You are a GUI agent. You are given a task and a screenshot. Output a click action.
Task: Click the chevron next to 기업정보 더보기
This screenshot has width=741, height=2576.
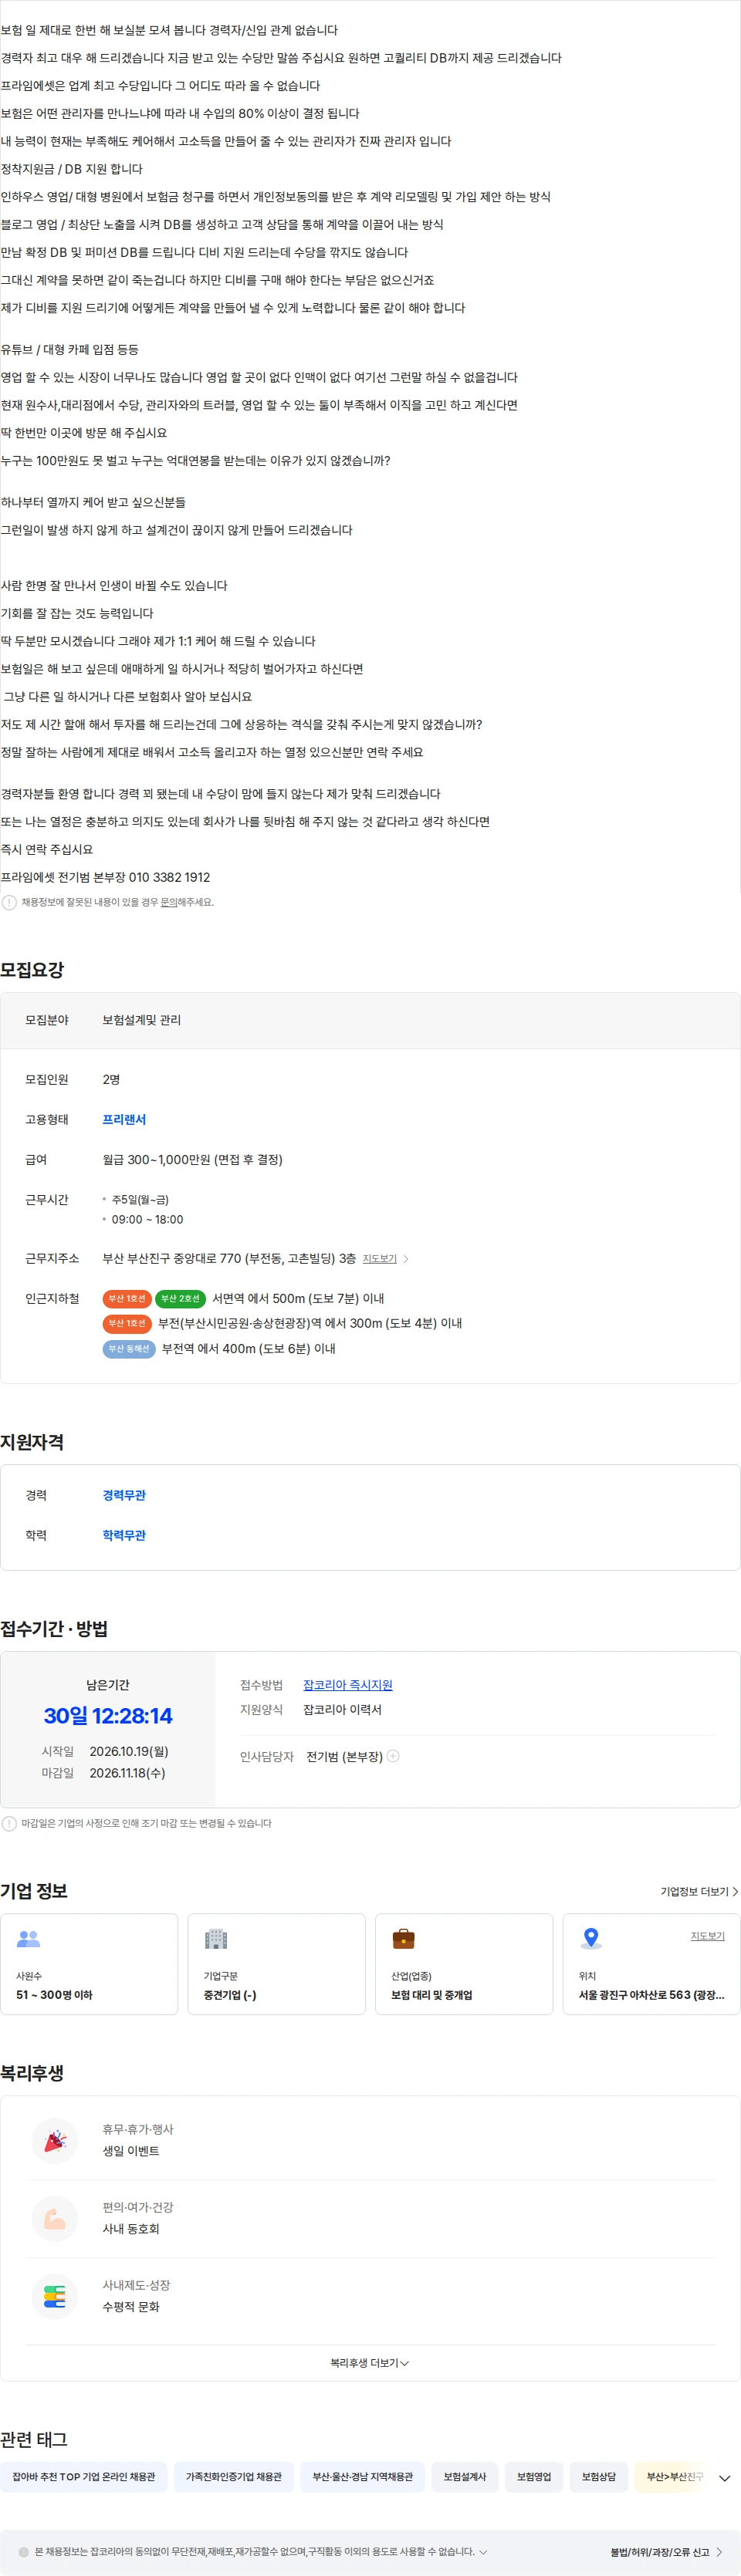(735, 1892)
